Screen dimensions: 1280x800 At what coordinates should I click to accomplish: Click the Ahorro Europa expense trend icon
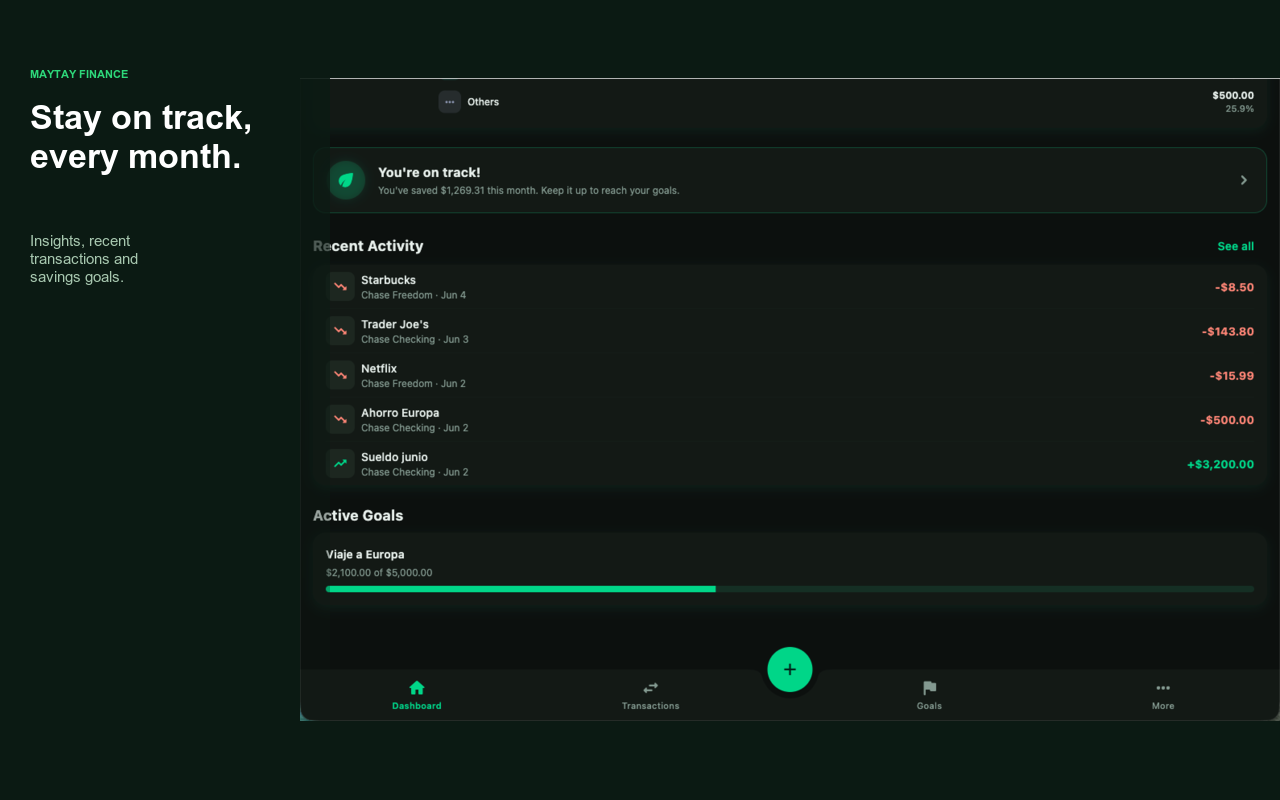(x=341, y=419)
